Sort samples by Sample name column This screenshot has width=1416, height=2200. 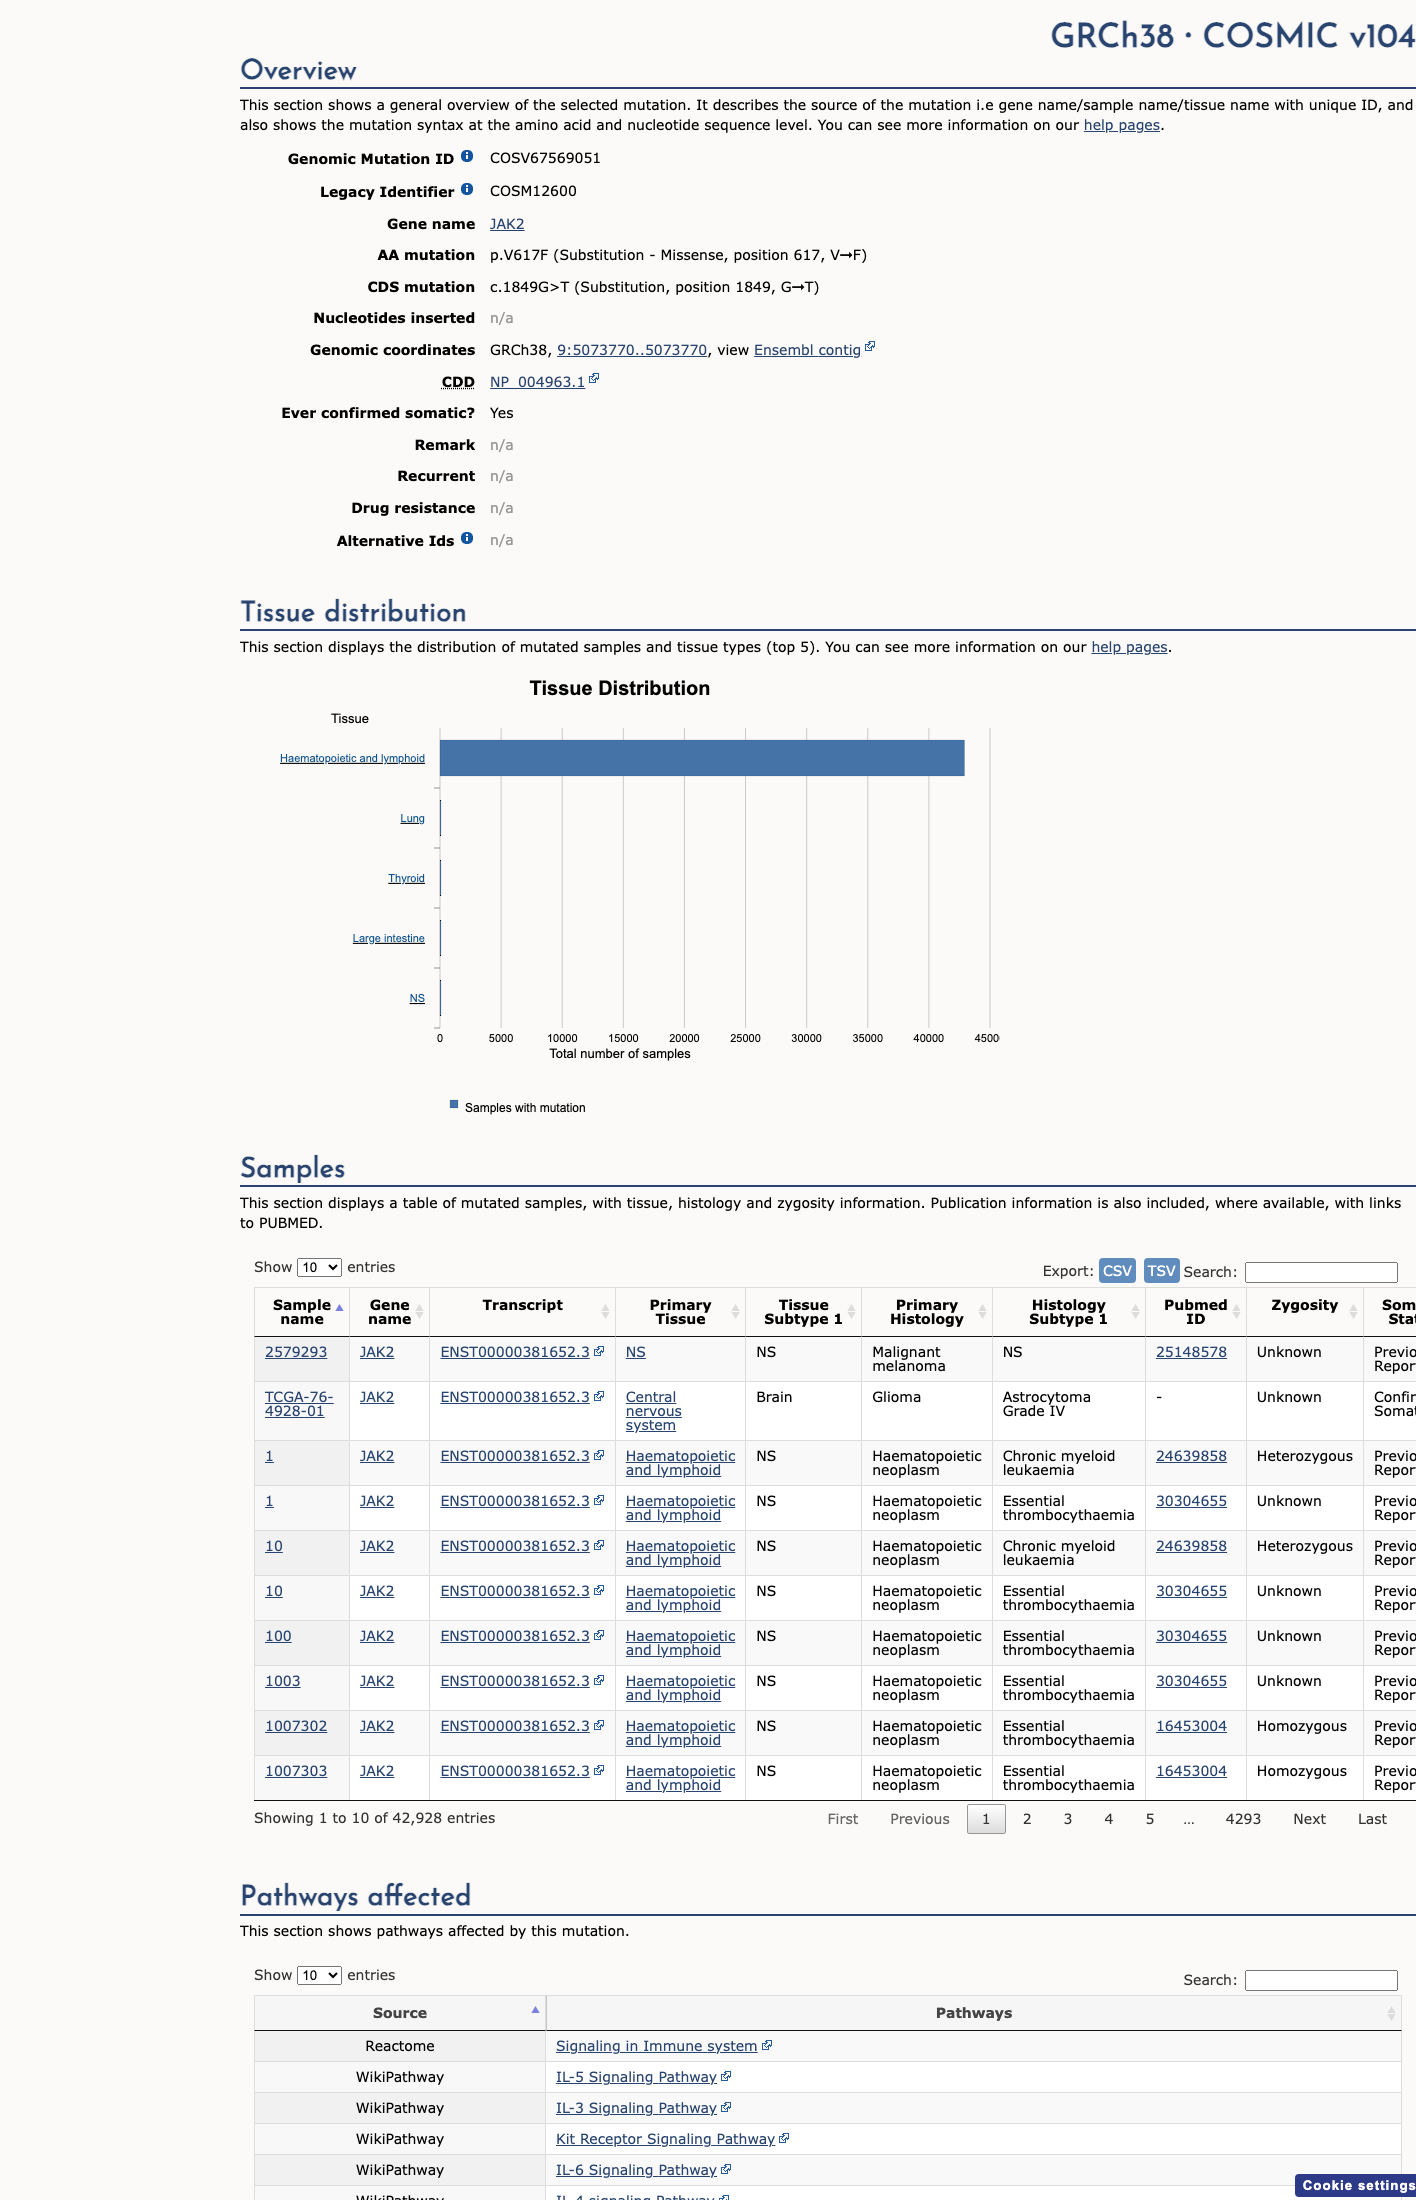(x=302, y=1312)
